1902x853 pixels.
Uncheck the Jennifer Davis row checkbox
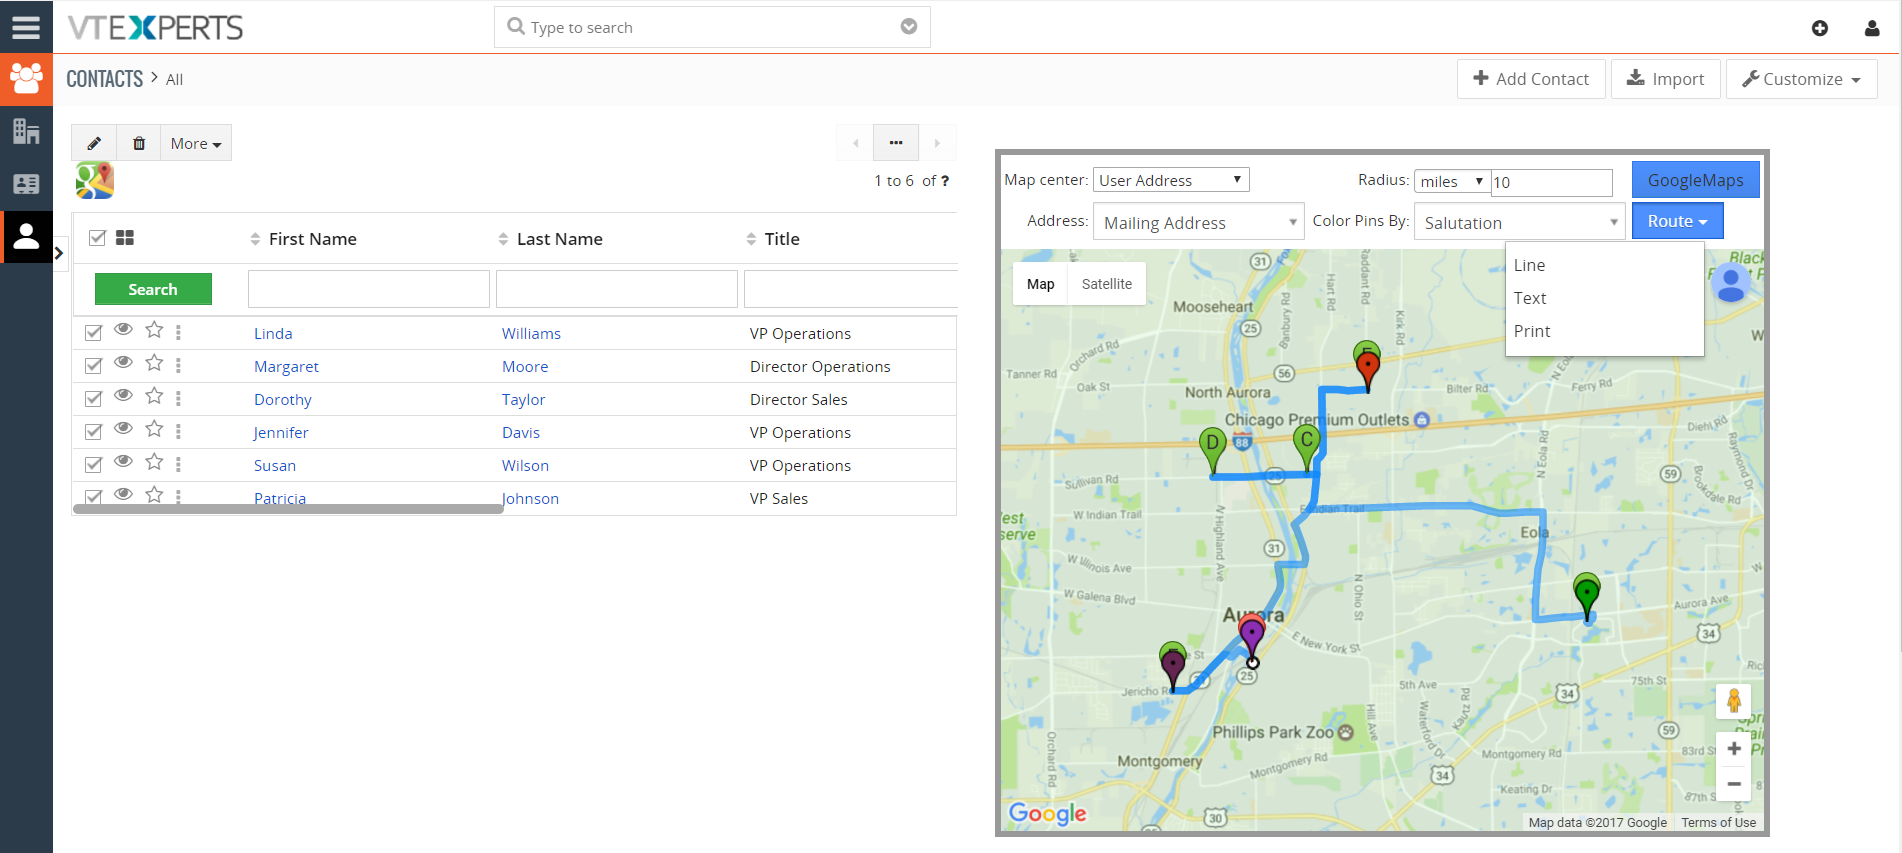tap(93, 432)
